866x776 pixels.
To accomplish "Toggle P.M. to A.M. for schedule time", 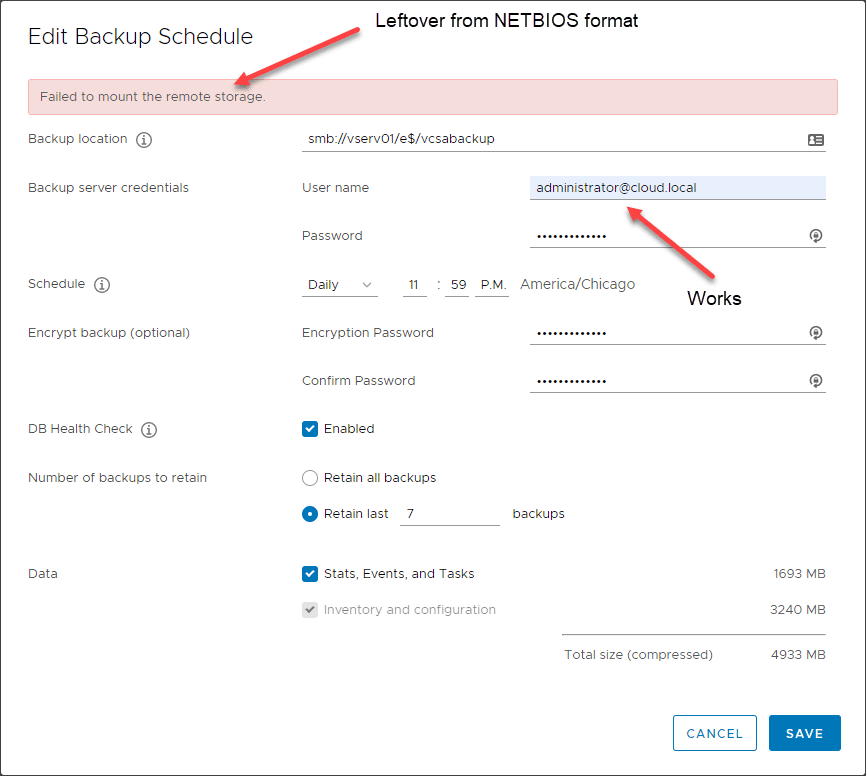I will [x=492, y=284].
